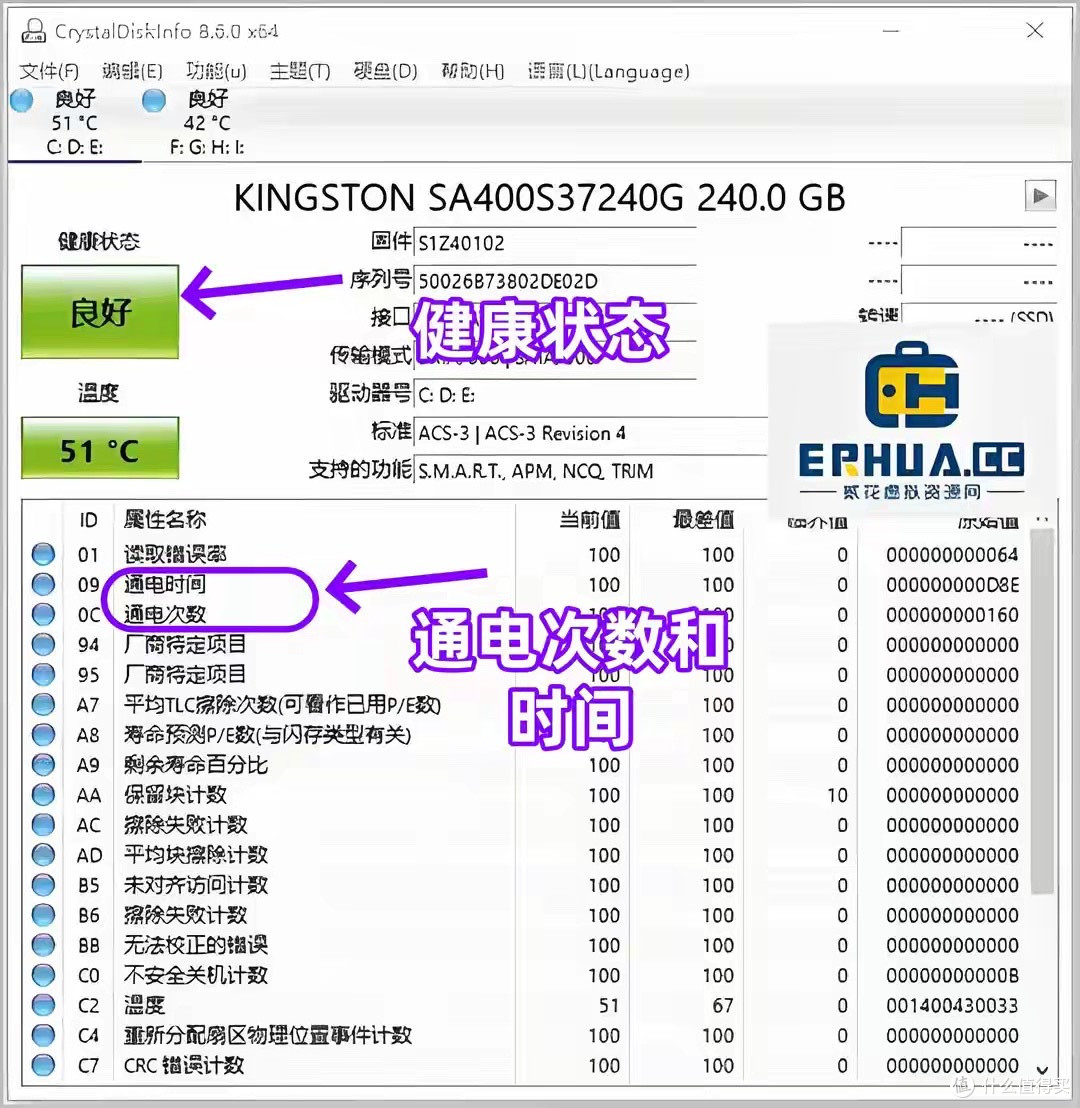The width and height of the screenshot is (1080, 1108).
Task: Click the status icon for A9 剩余寿命百分比
Action: pos(43,765)
